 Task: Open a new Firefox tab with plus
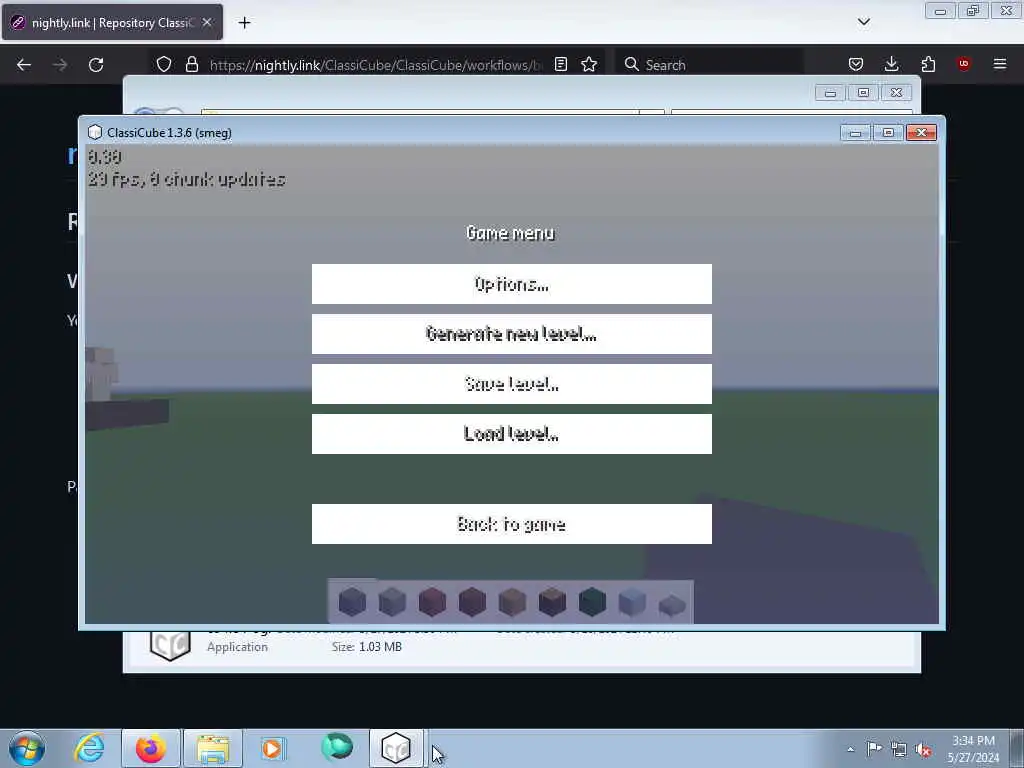point(244,23)
